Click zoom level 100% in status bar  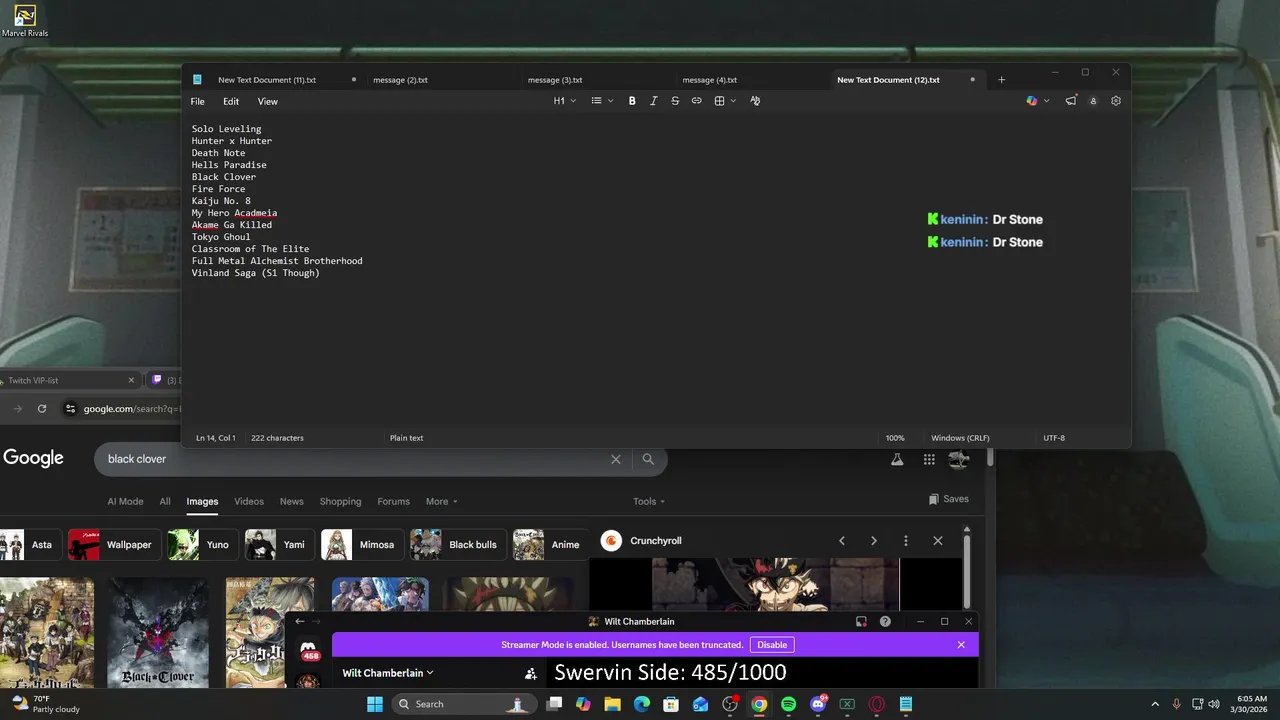(895, 438)
